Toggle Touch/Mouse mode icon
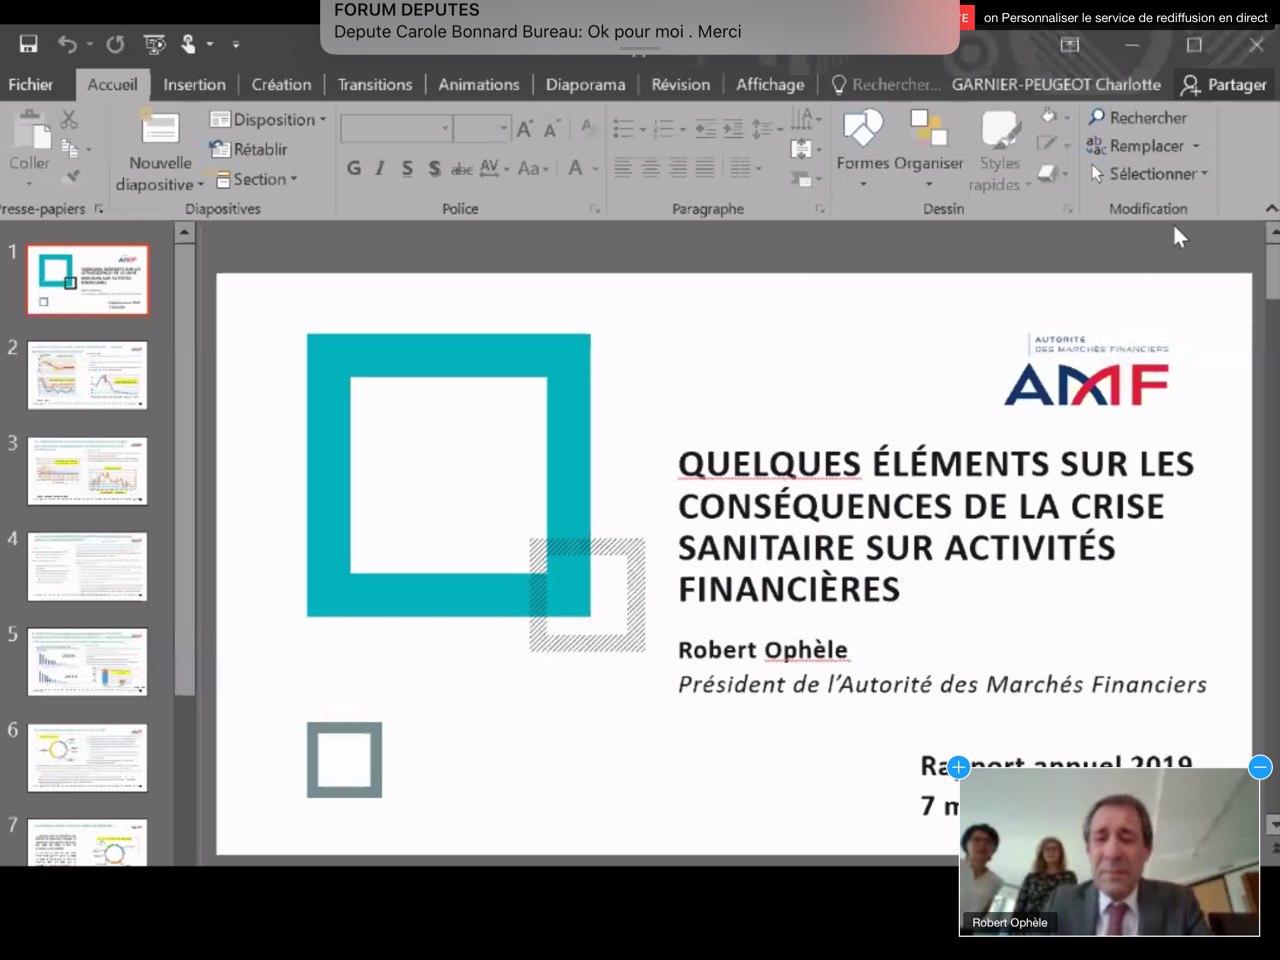Screen dimensions: 1280x960 click(x=188, y=44)
